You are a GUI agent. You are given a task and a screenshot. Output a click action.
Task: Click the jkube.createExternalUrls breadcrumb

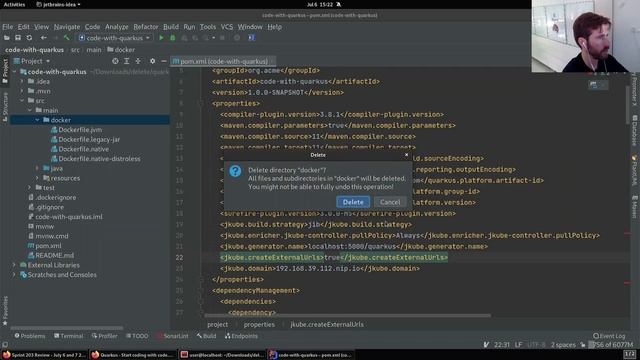pos(327,325)
